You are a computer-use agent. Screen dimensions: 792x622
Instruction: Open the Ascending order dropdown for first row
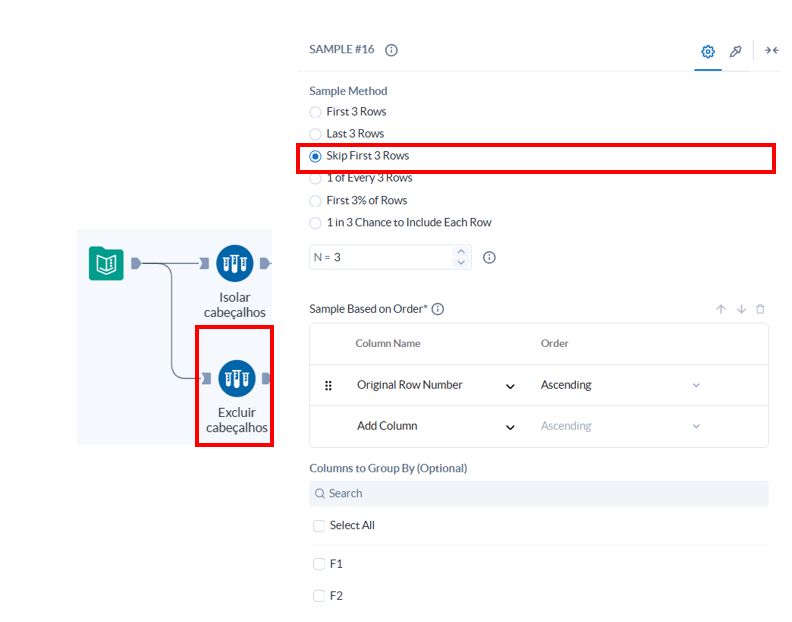click(x=620, y=385)
